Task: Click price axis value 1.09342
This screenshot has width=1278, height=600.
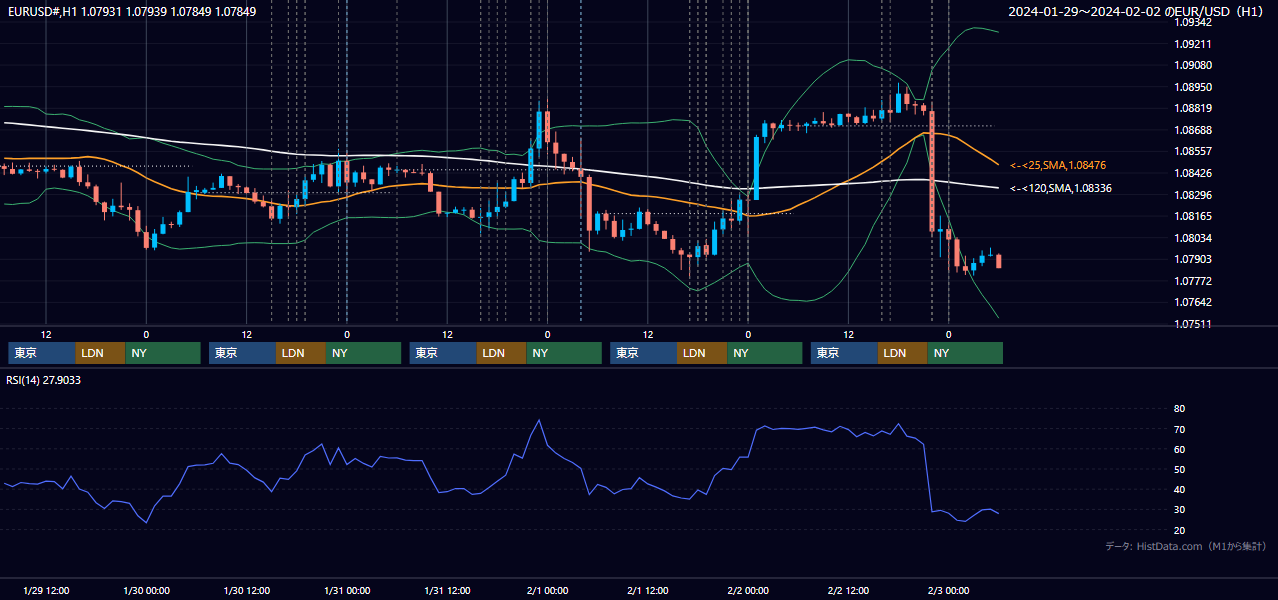Action: (x=1193, y=22)
